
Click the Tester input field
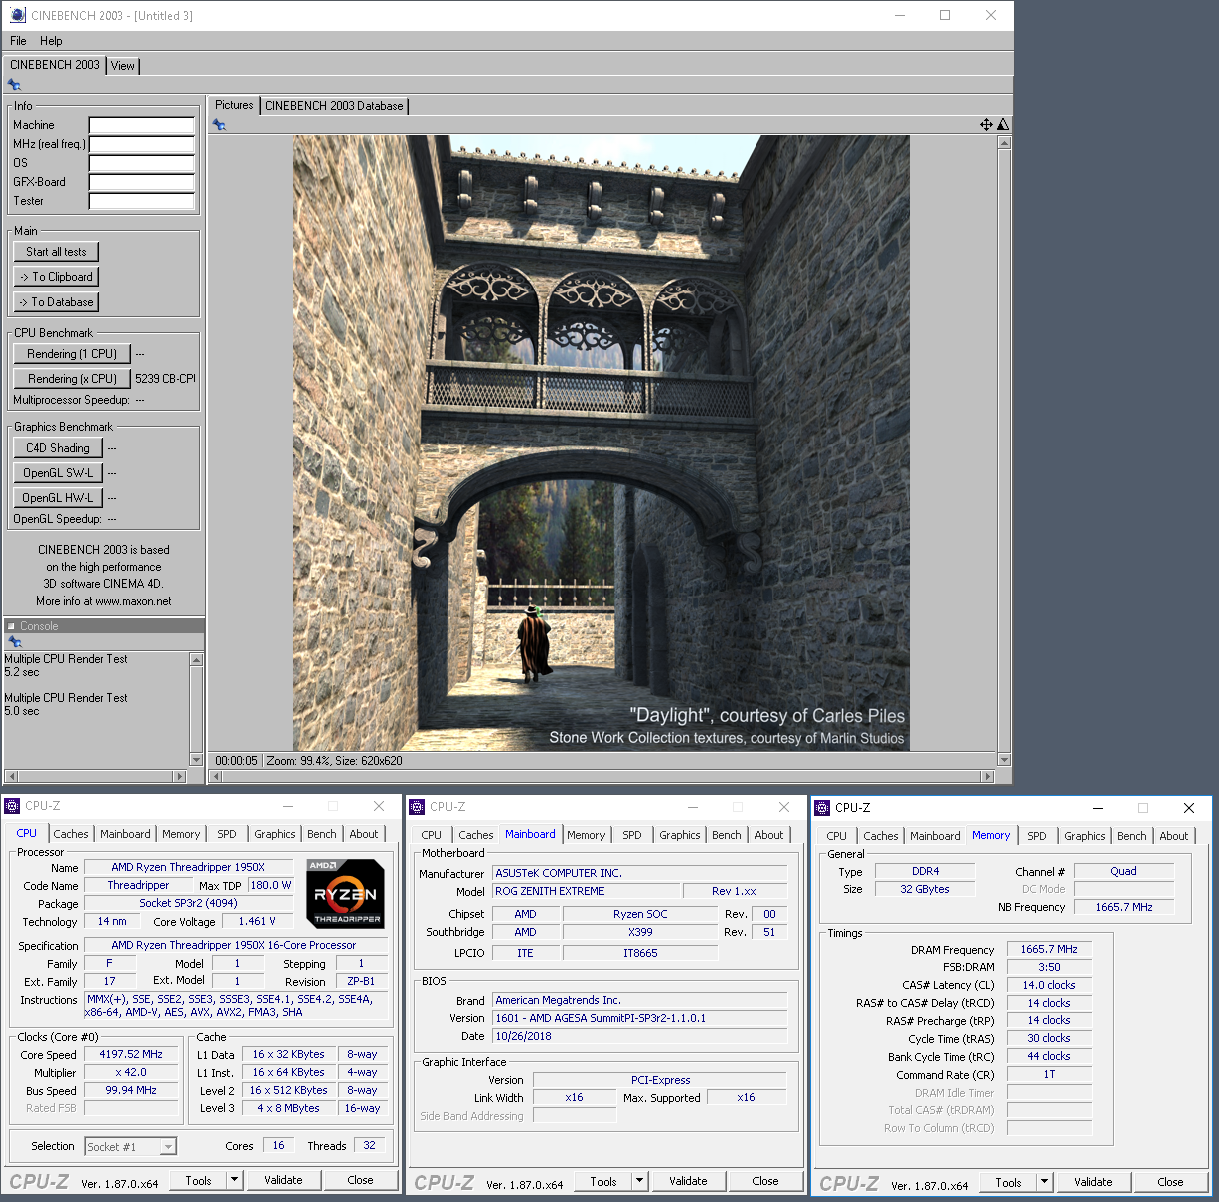point(142,201)
